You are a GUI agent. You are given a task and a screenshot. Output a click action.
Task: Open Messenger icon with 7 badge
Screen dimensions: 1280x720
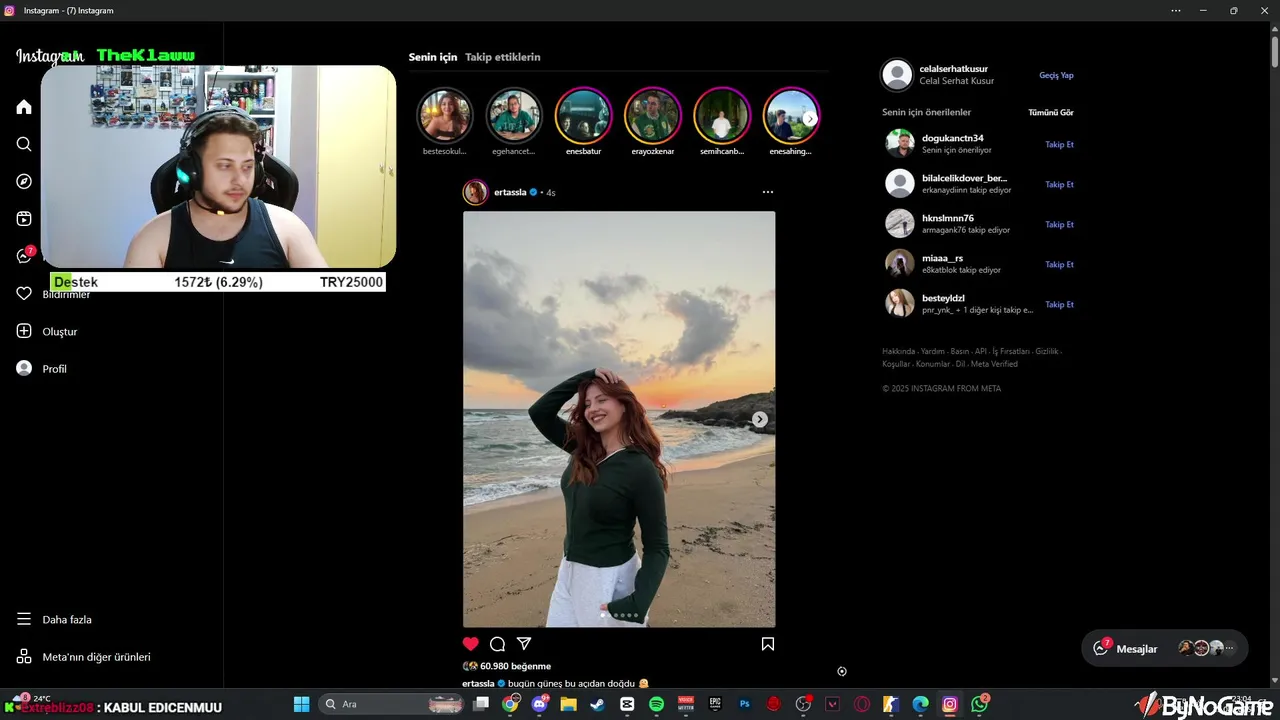(x=24, y=256)
